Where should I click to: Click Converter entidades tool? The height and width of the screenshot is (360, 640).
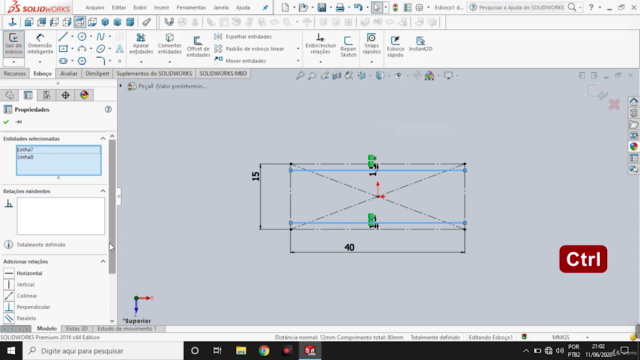(x=169, y=44)
